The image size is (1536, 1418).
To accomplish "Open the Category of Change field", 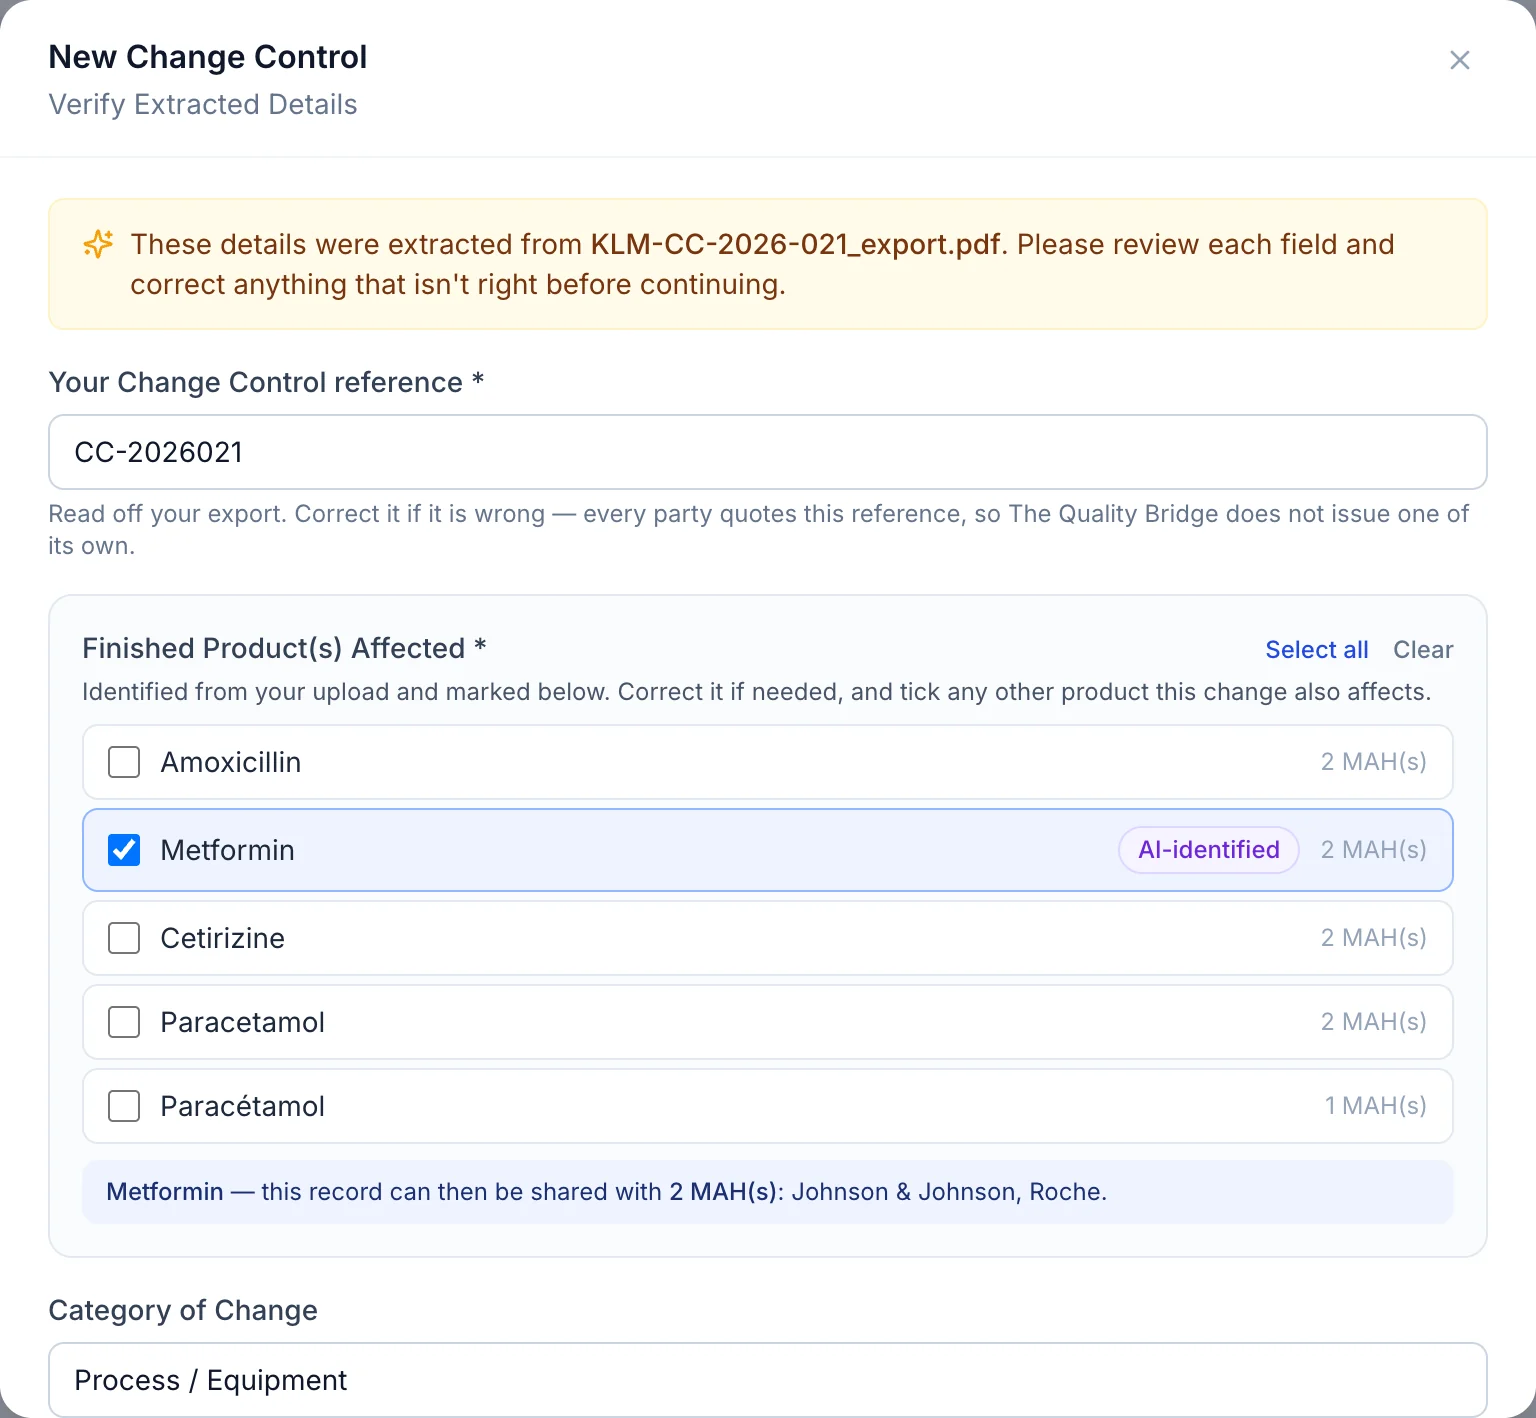I will (x=767, y=1380).
